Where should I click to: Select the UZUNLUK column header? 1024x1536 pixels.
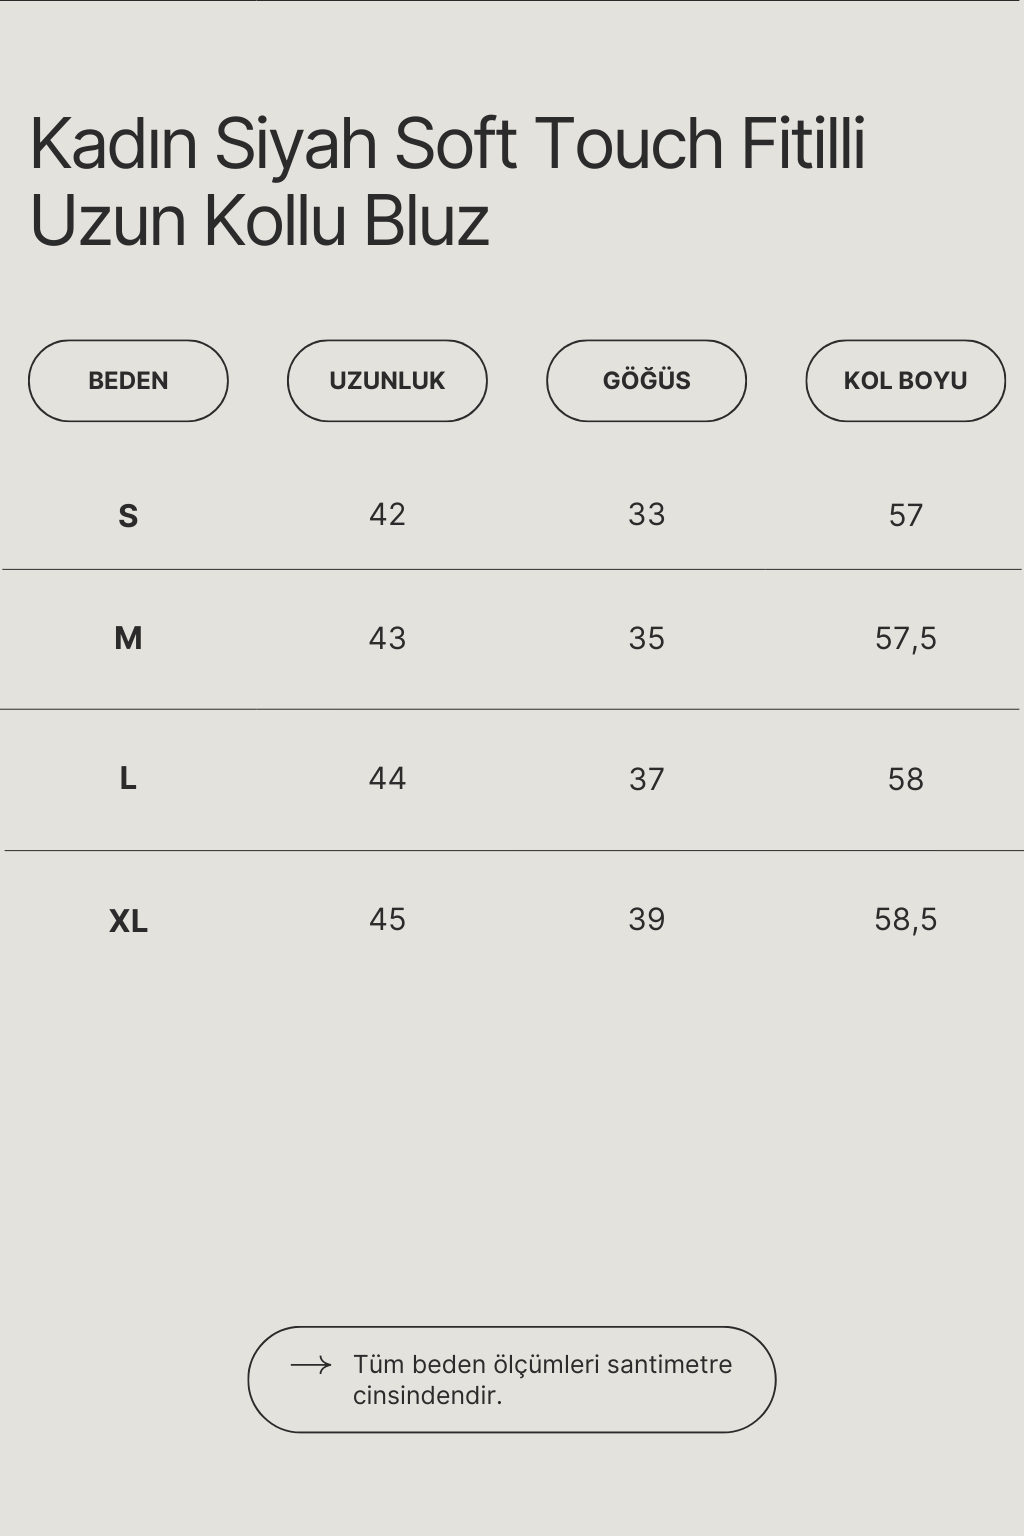point(387,381)
